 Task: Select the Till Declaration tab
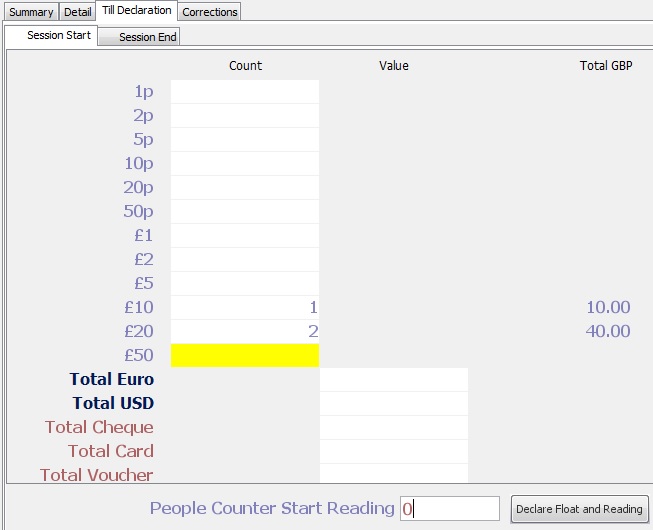click(x=137, y=10)
